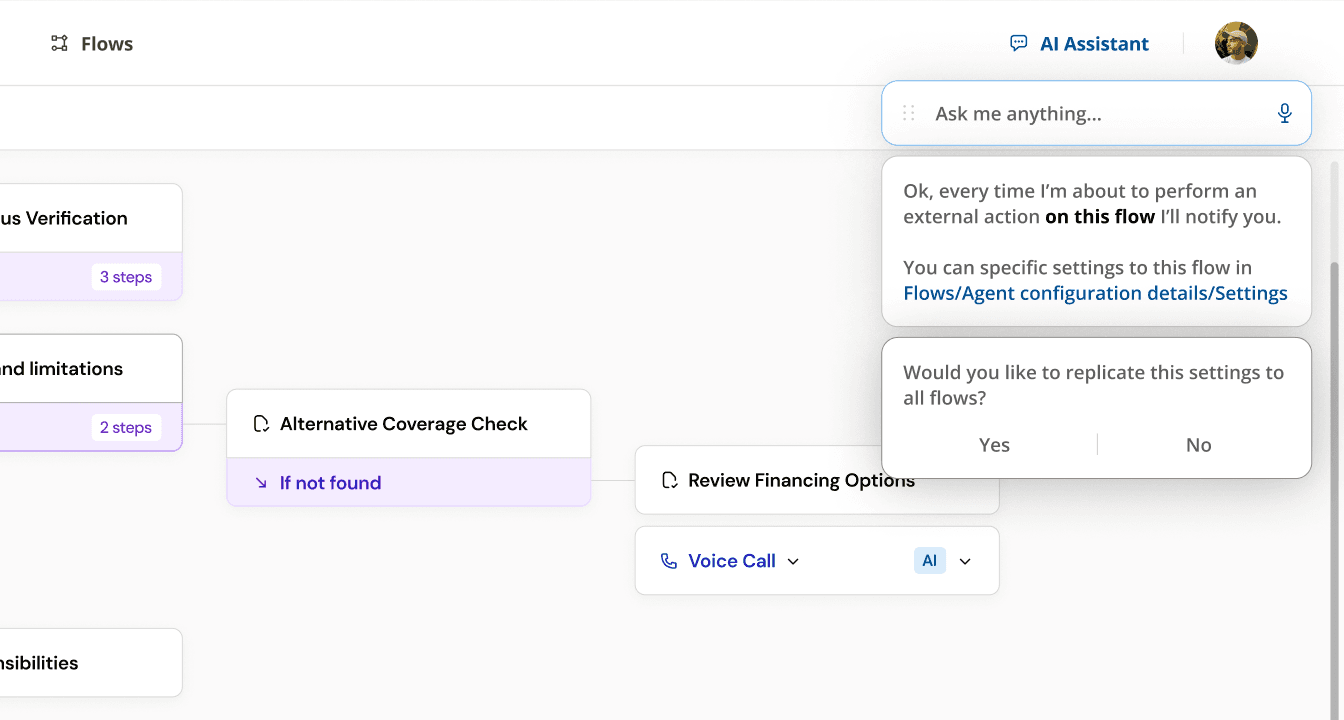Choose Yes to replicate settings
The height and width of the screenshot is (720, 1344).
click(x=994, y=445)
